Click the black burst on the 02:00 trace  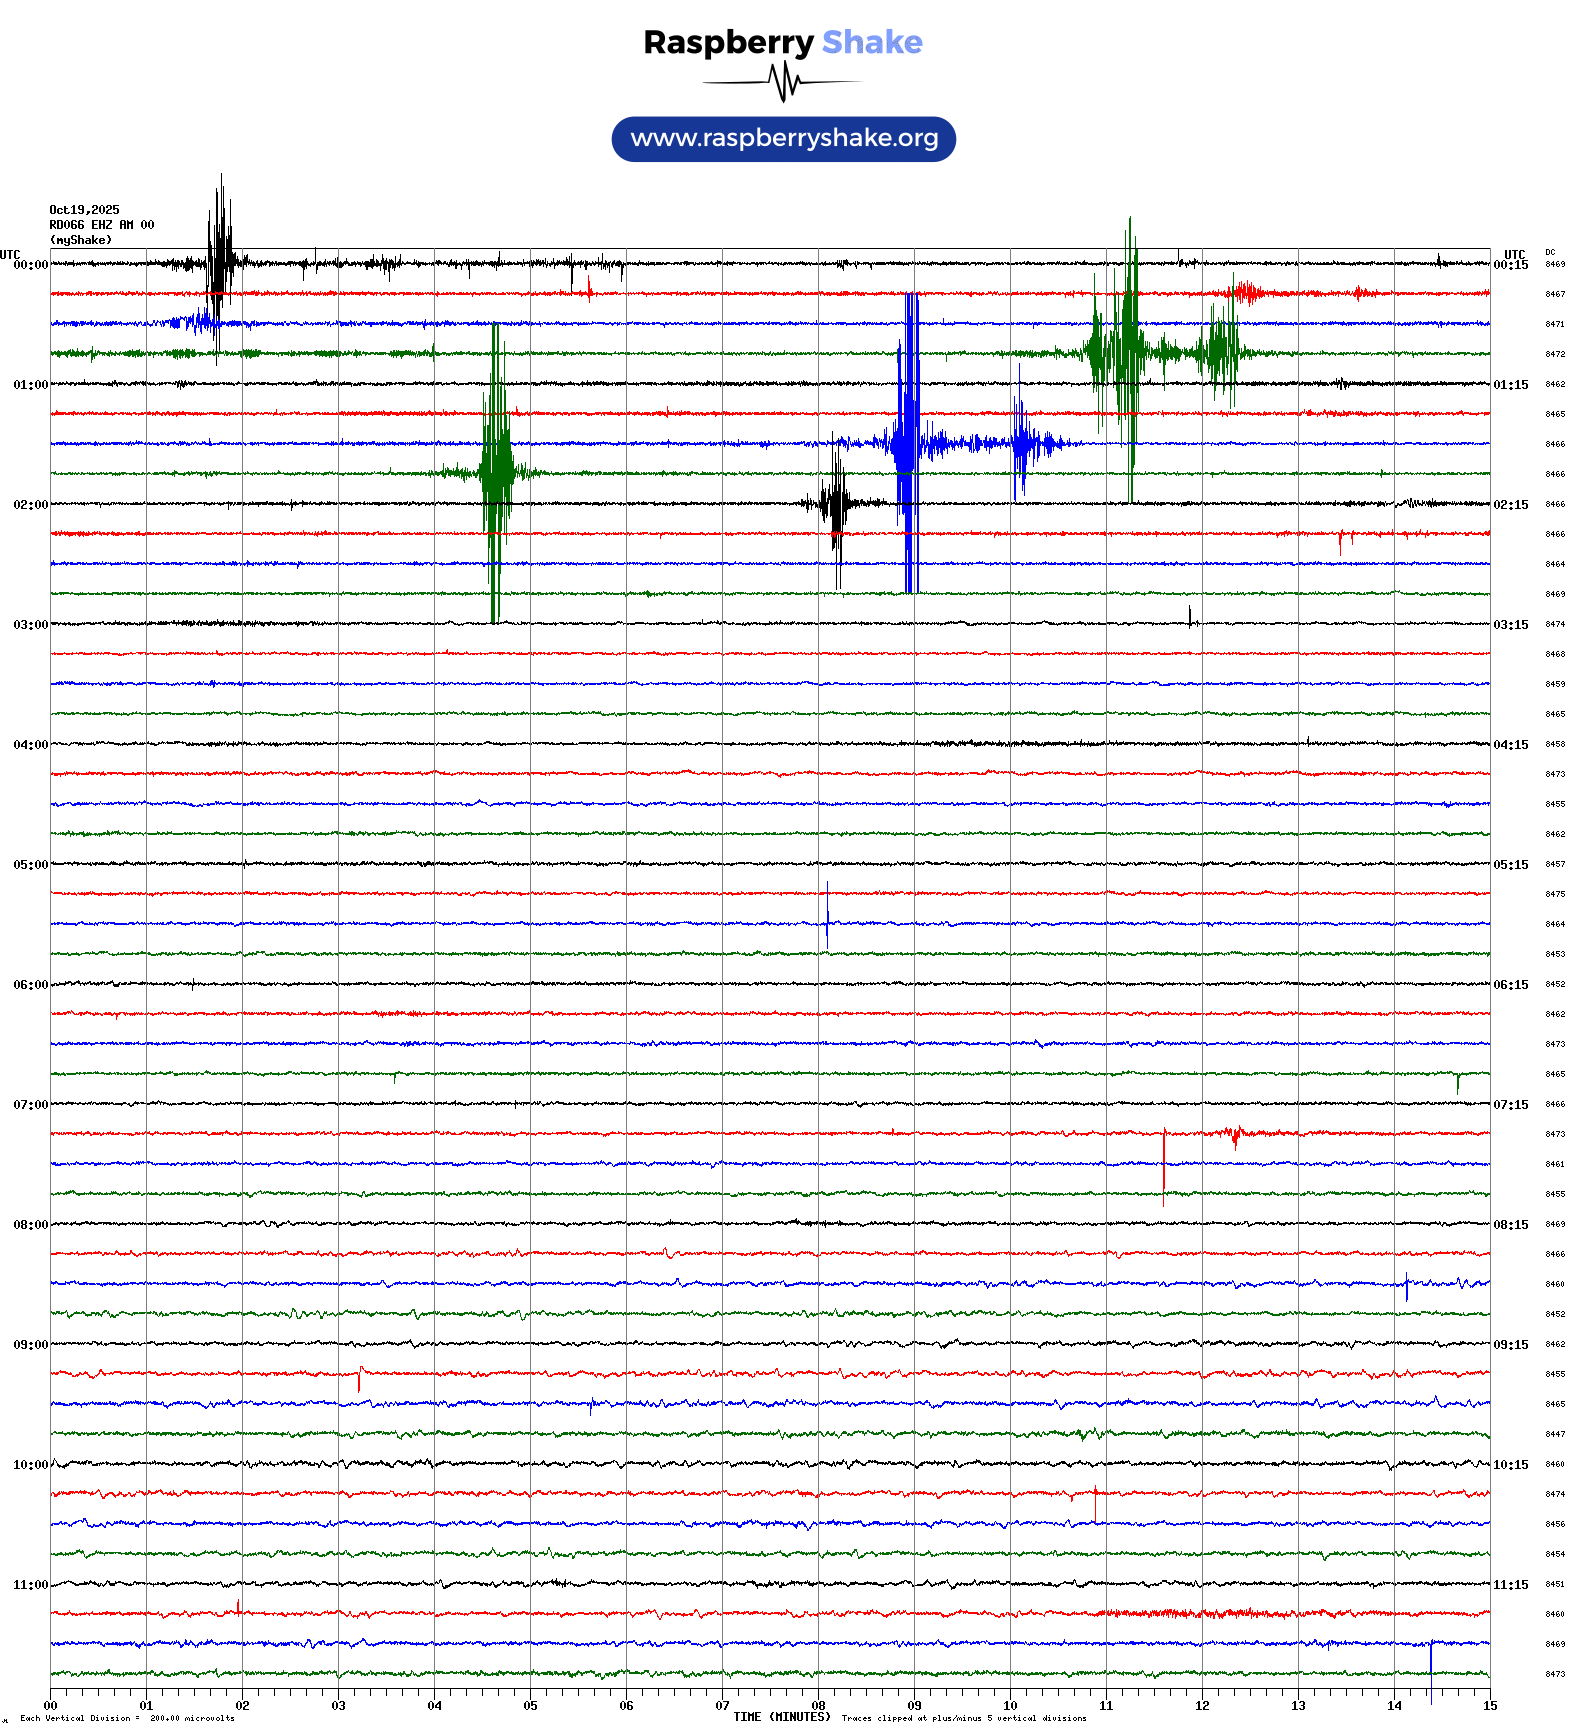tap(836, 503)
